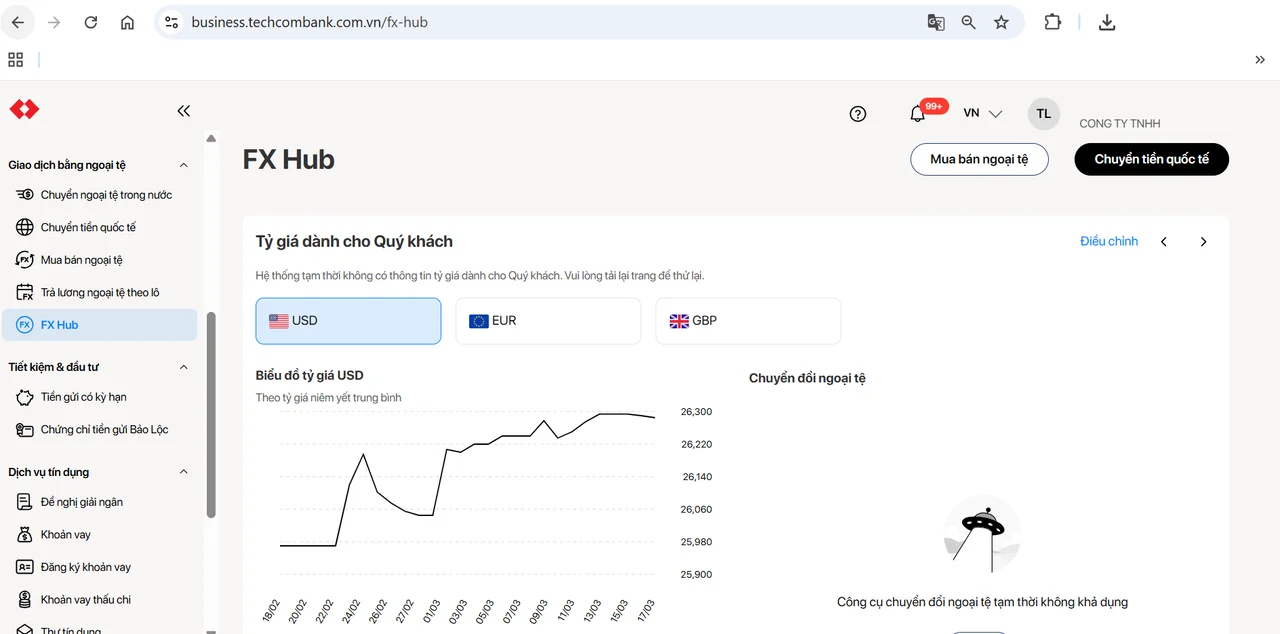Screen dimensions: 1280x634
Task: Click the browser bookmark star icon
Action: pos(1001,22)
